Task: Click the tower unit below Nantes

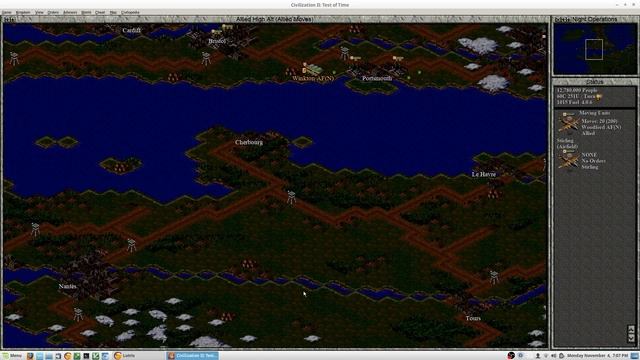Action: (78, 314)
